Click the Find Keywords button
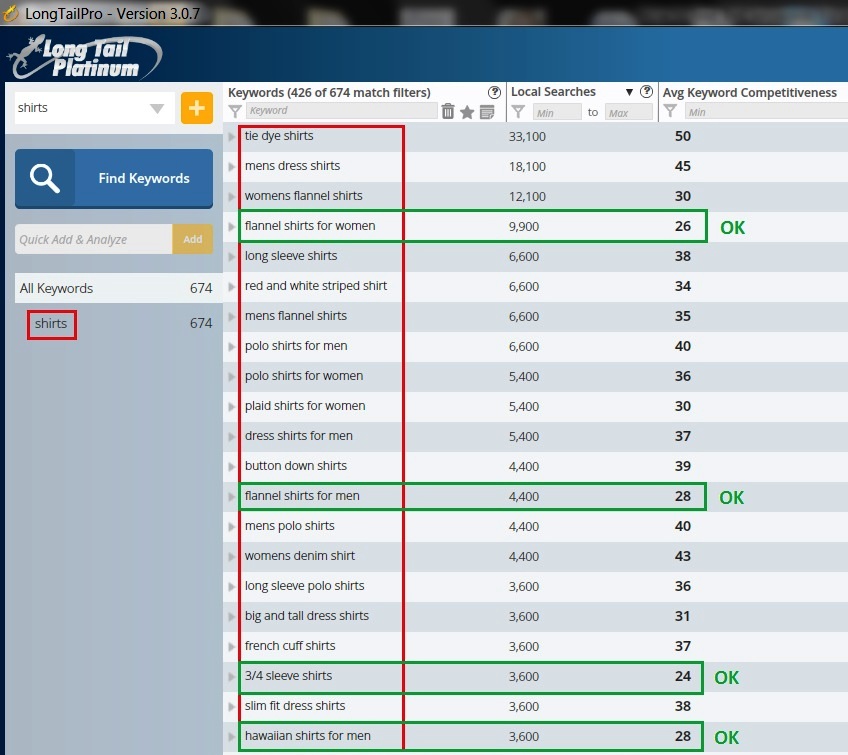This screenshot has height=755, width=848. click(x=114, y=178)
